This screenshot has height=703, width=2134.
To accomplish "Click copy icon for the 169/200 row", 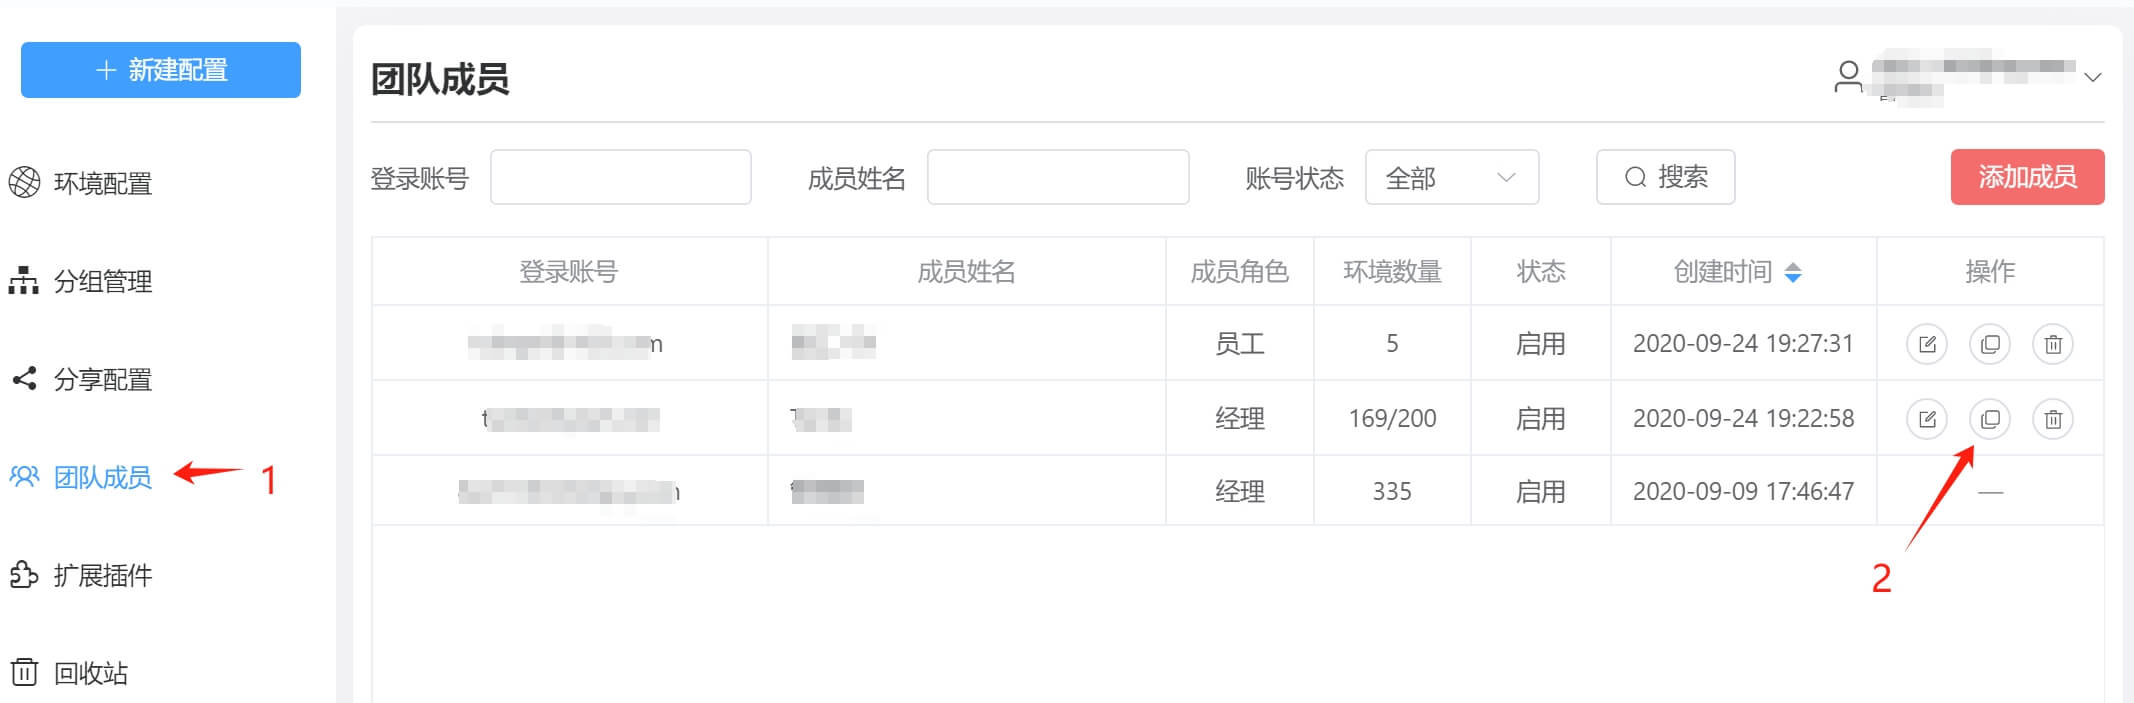I will [x=1990, y=419].
